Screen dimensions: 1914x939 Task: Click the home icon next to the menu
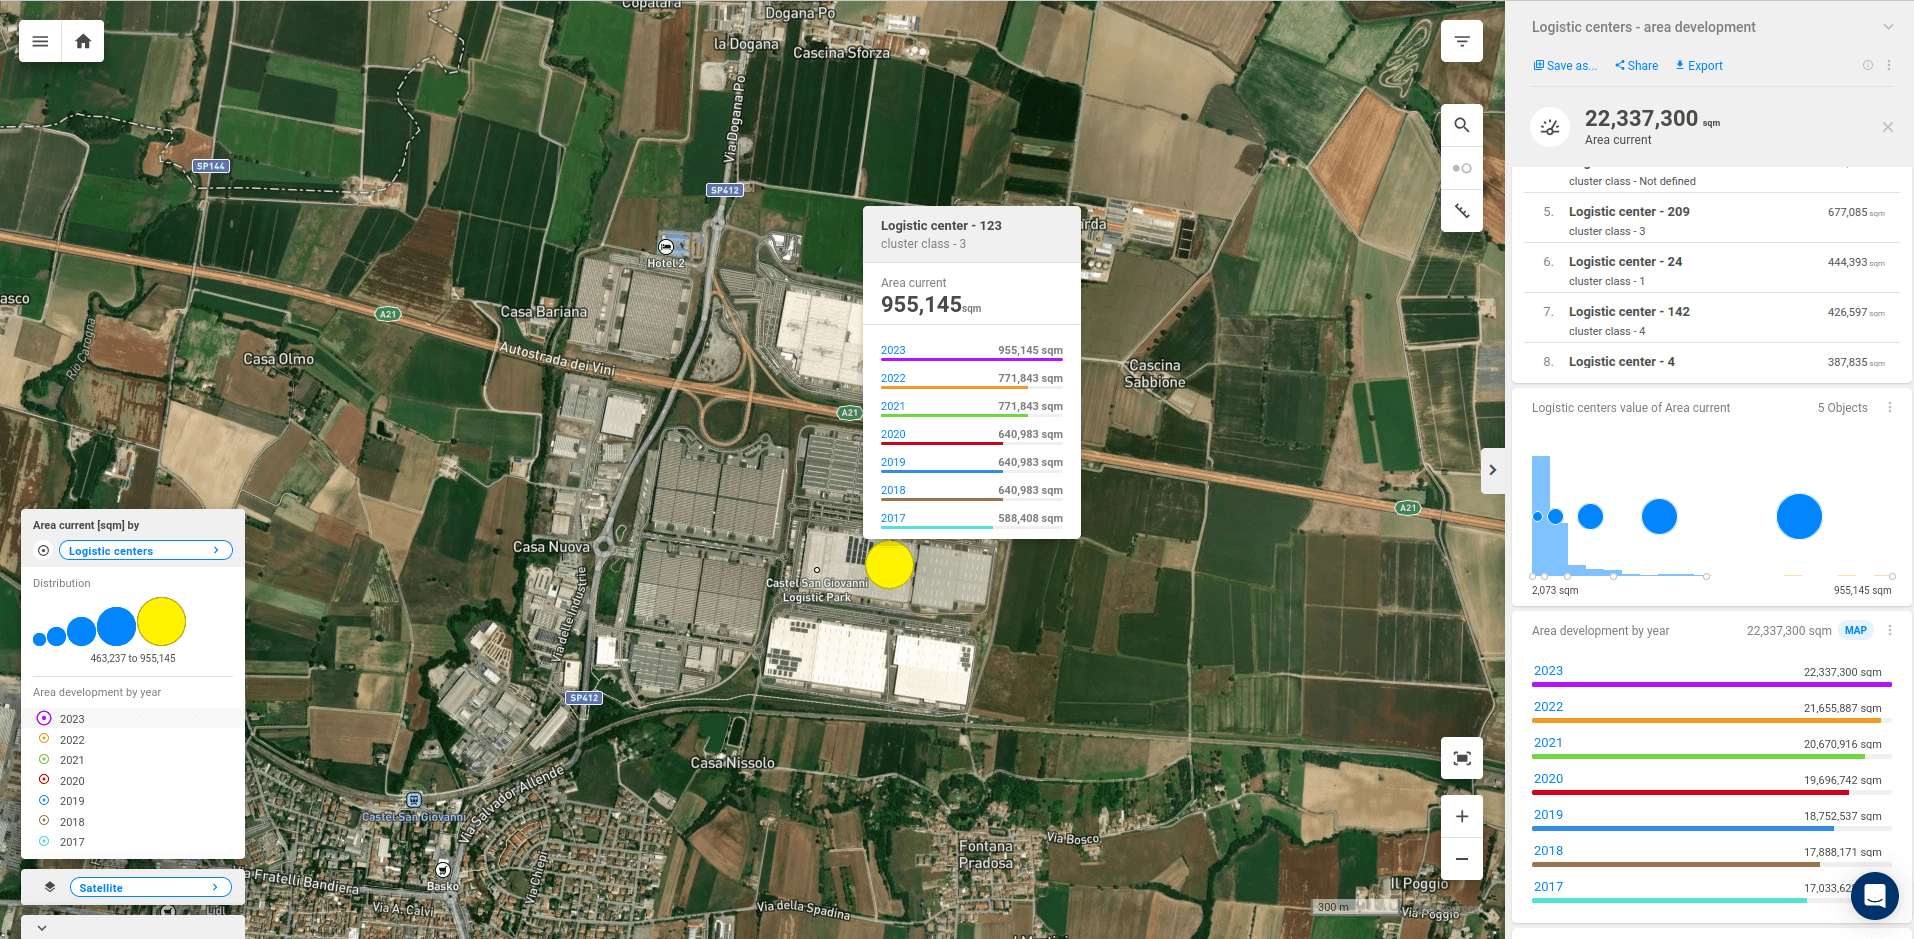(83, 41)
